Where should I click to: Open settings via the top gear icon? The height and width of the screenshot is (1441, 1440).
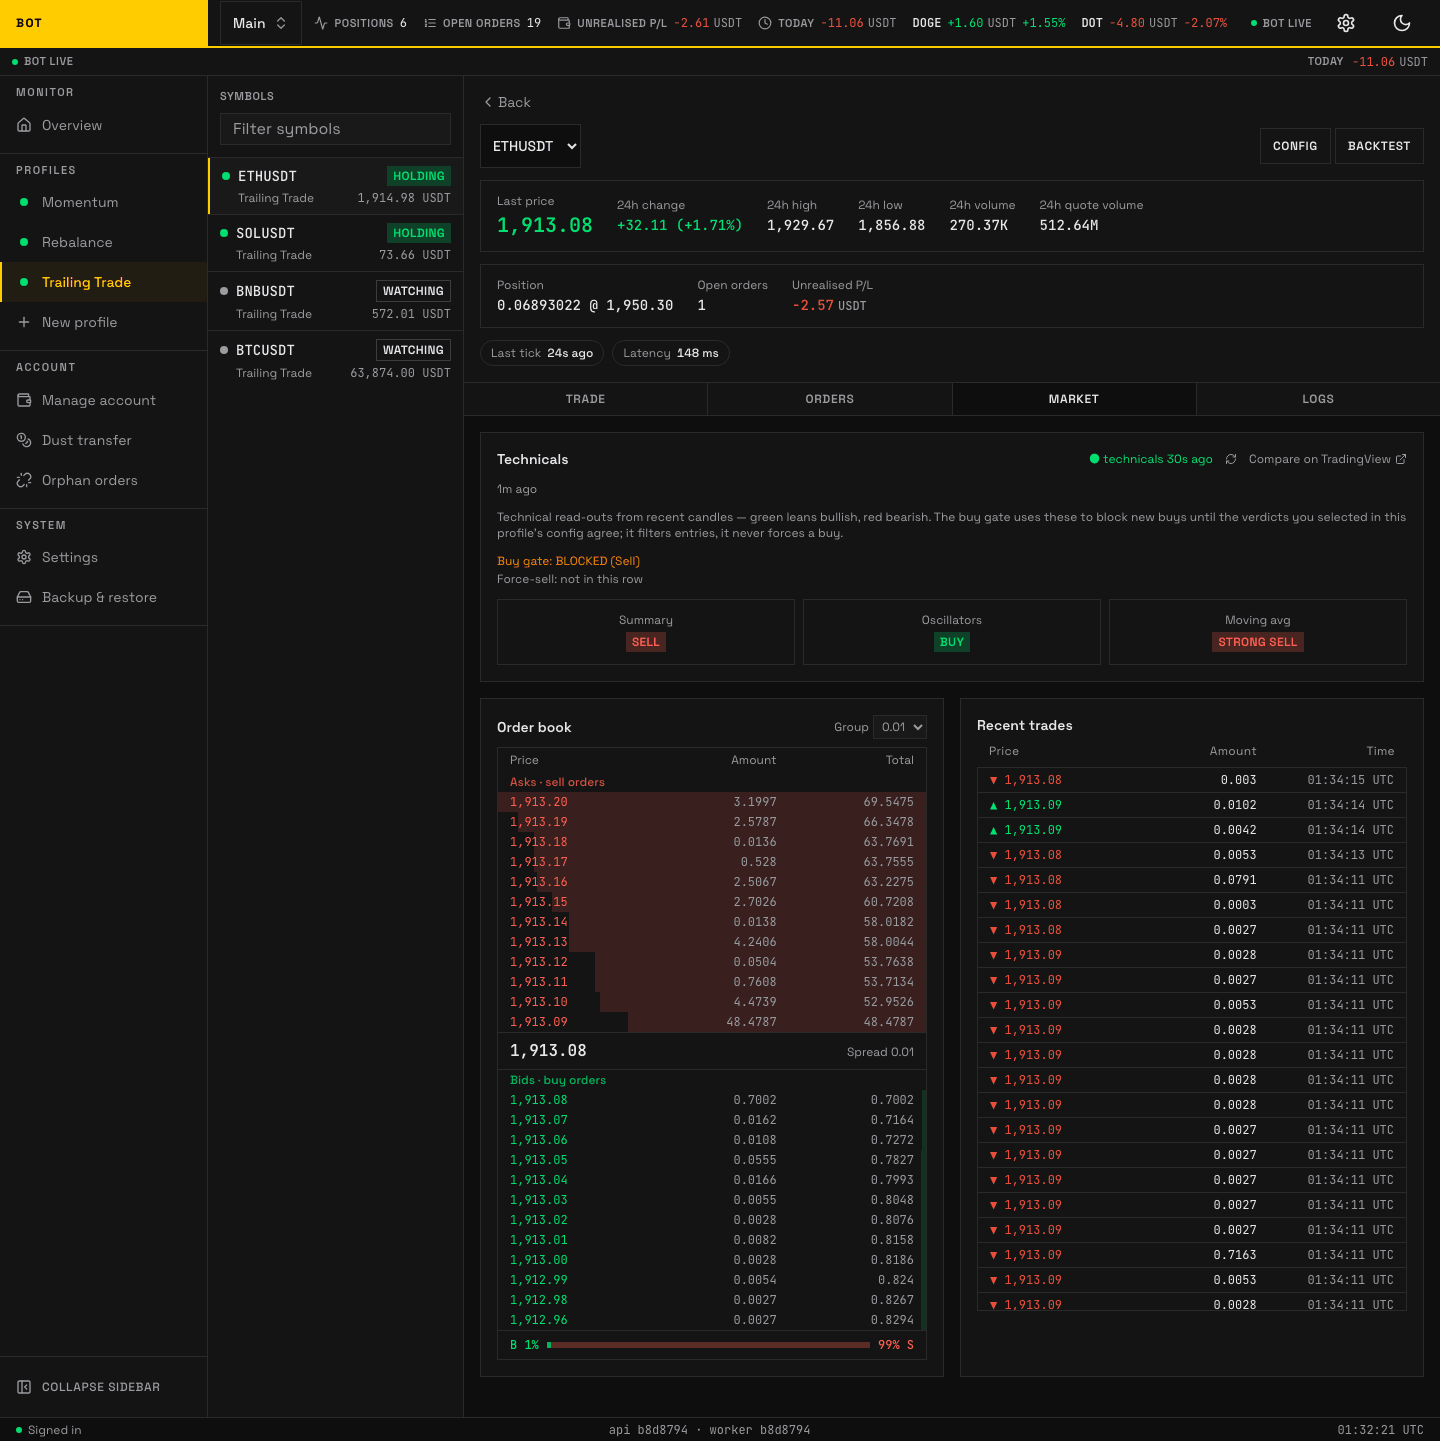pos(1346,23)
